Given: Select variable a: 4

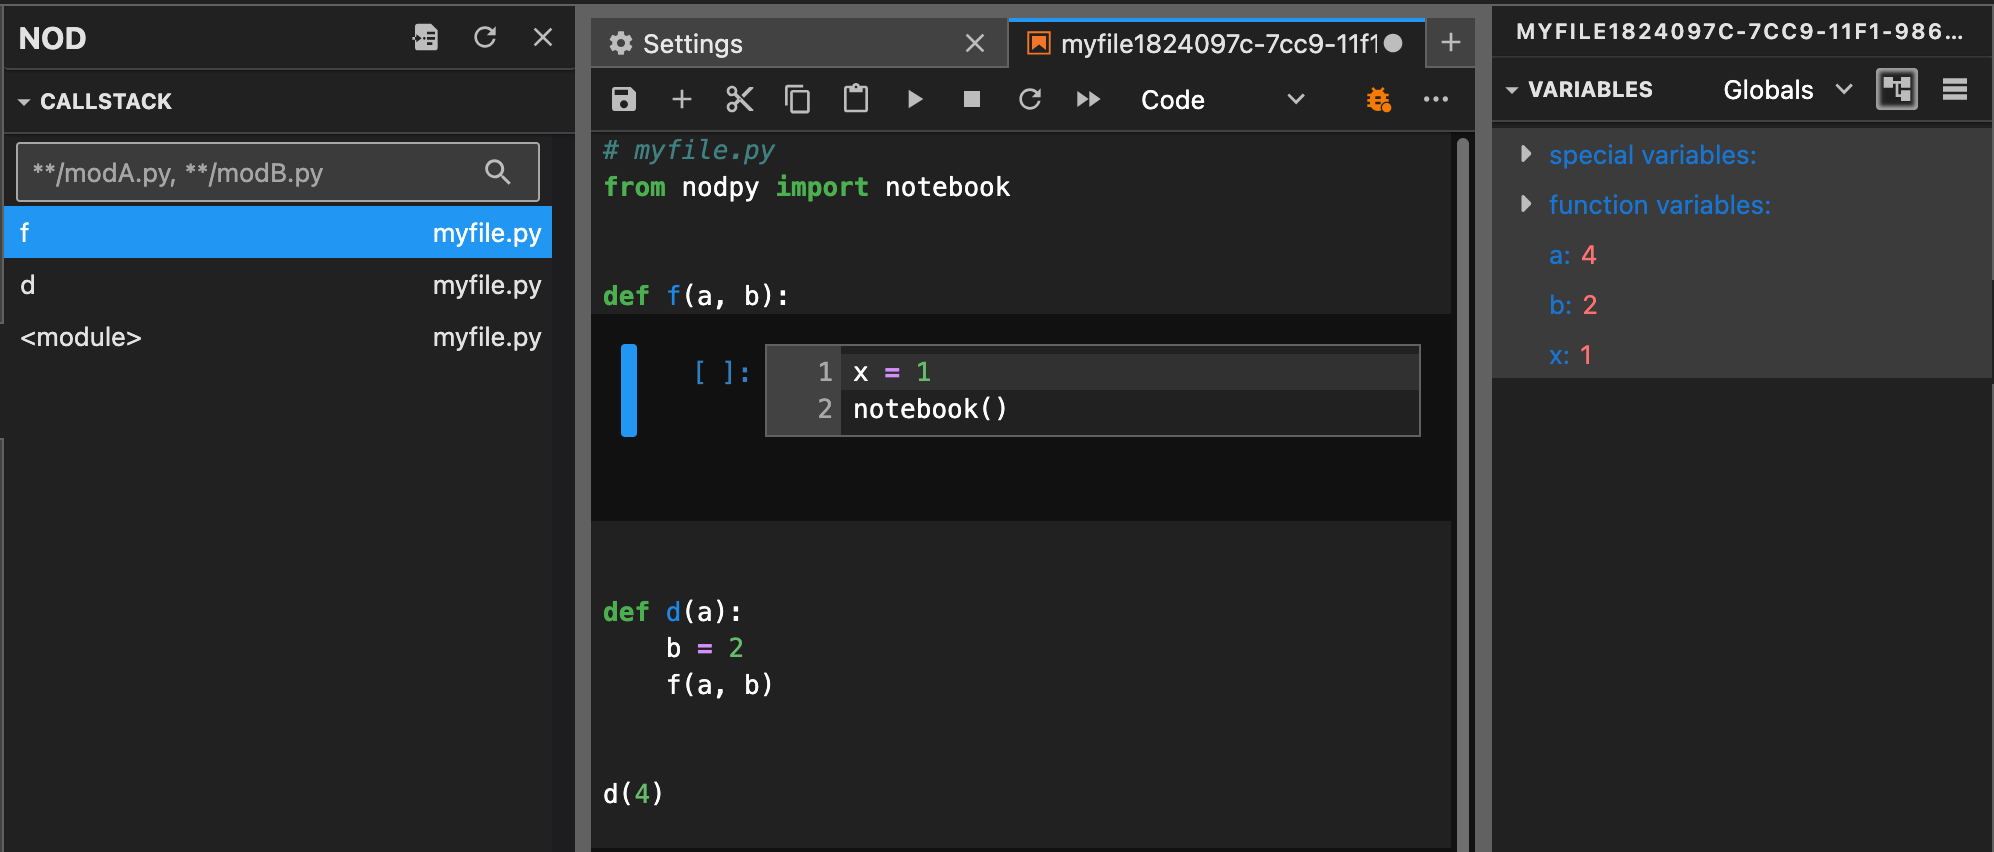Looking at the screenshot, I should click(1573, 255).
